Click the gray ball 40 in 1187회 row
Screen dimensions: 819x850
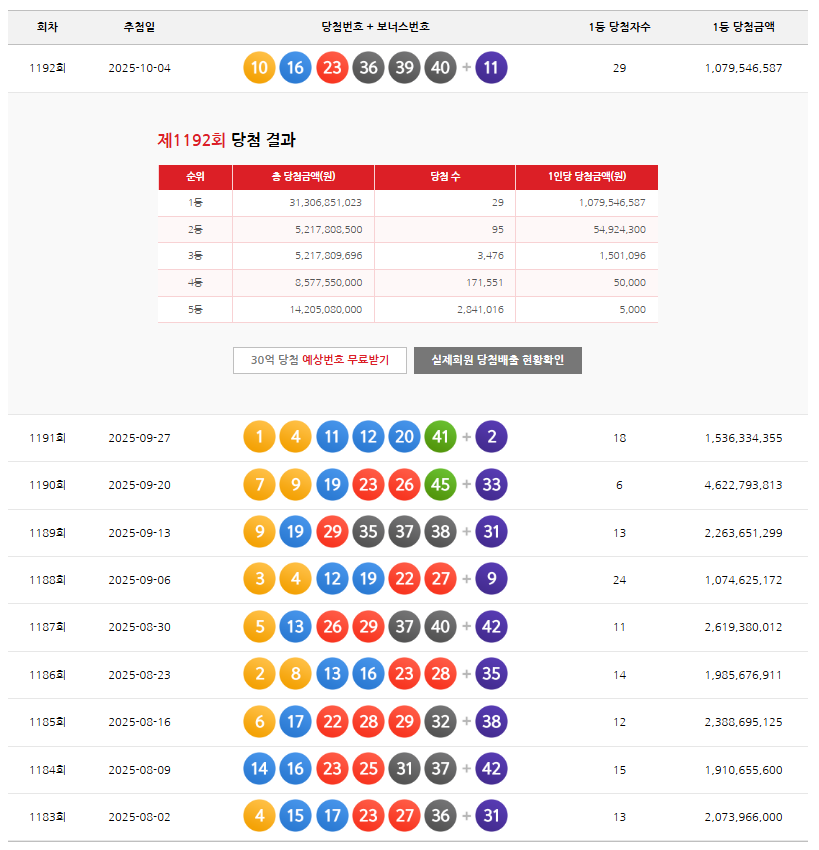pyautogui.click(x=441, y=627)
